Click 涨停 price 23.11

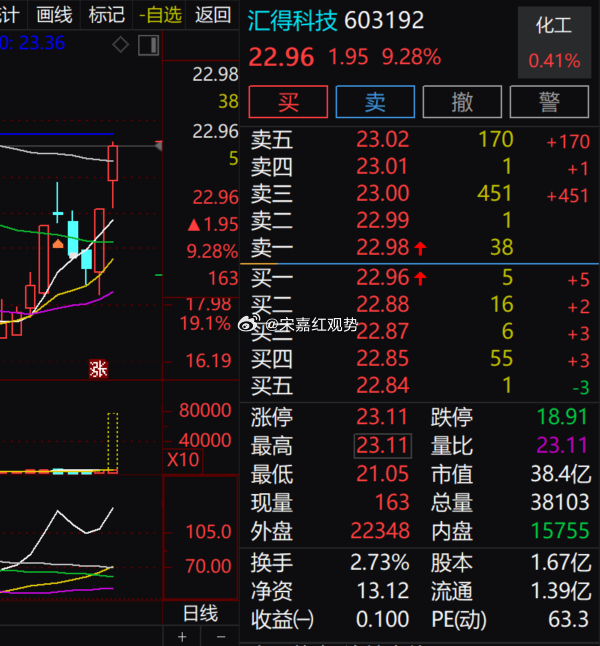(x=382, y=417)
